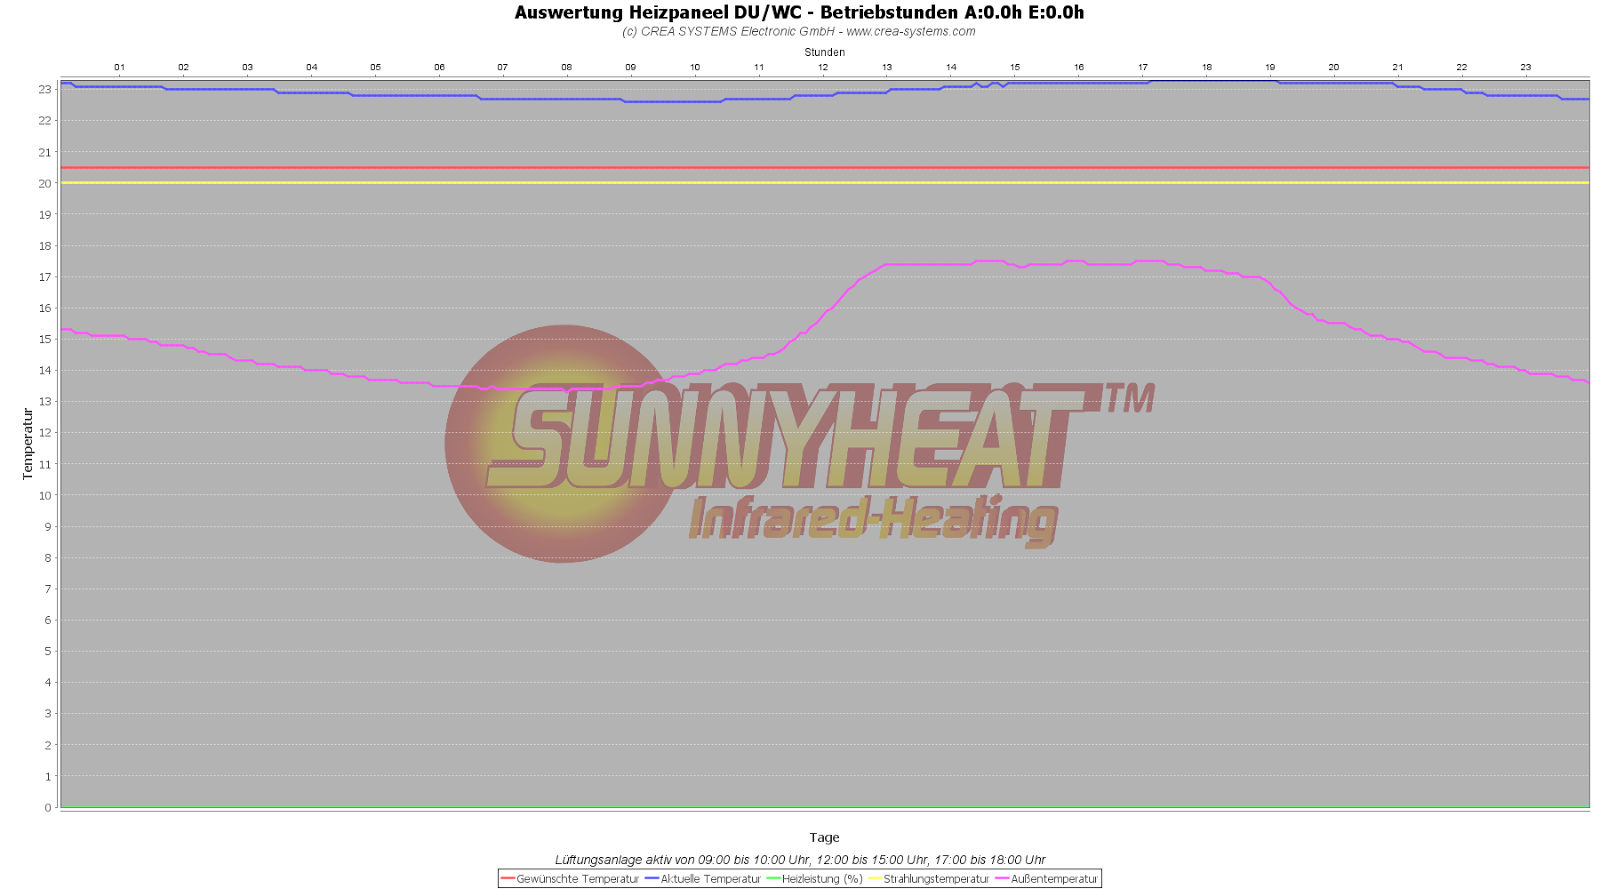Click temperature axis value '17'
The width and height of the screenshot is (1600, 889).
pos(45,277)
